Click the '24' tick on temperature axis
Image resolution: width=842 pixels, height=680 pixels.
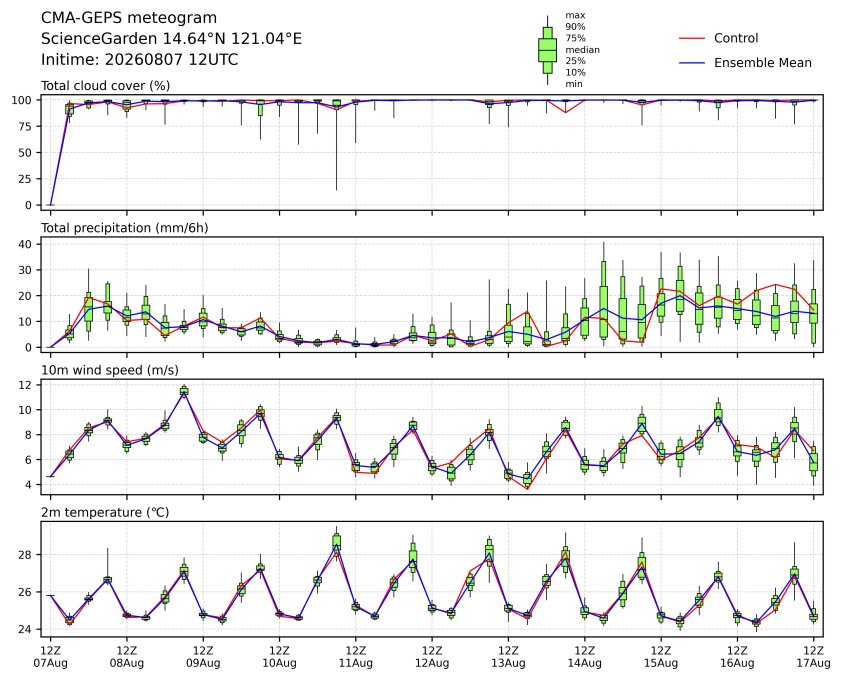(26, 630)
